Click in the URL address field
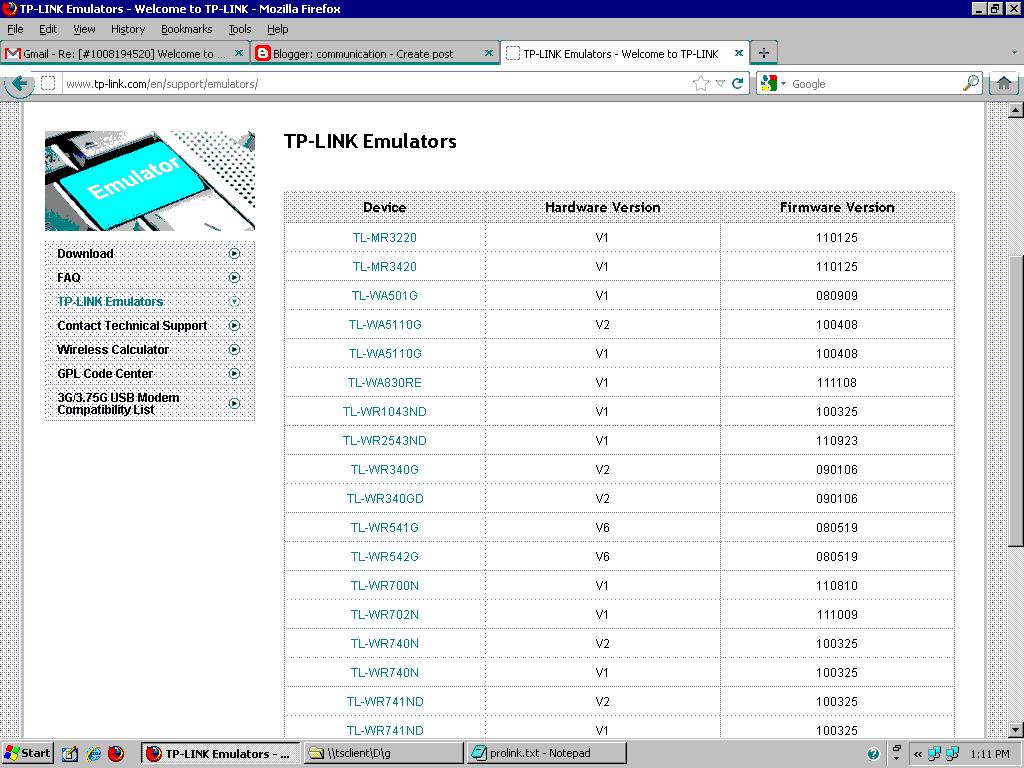Image resolution: width=1024 pixels, height=768 pixels. pyautogui.click(x=376, y=84)
